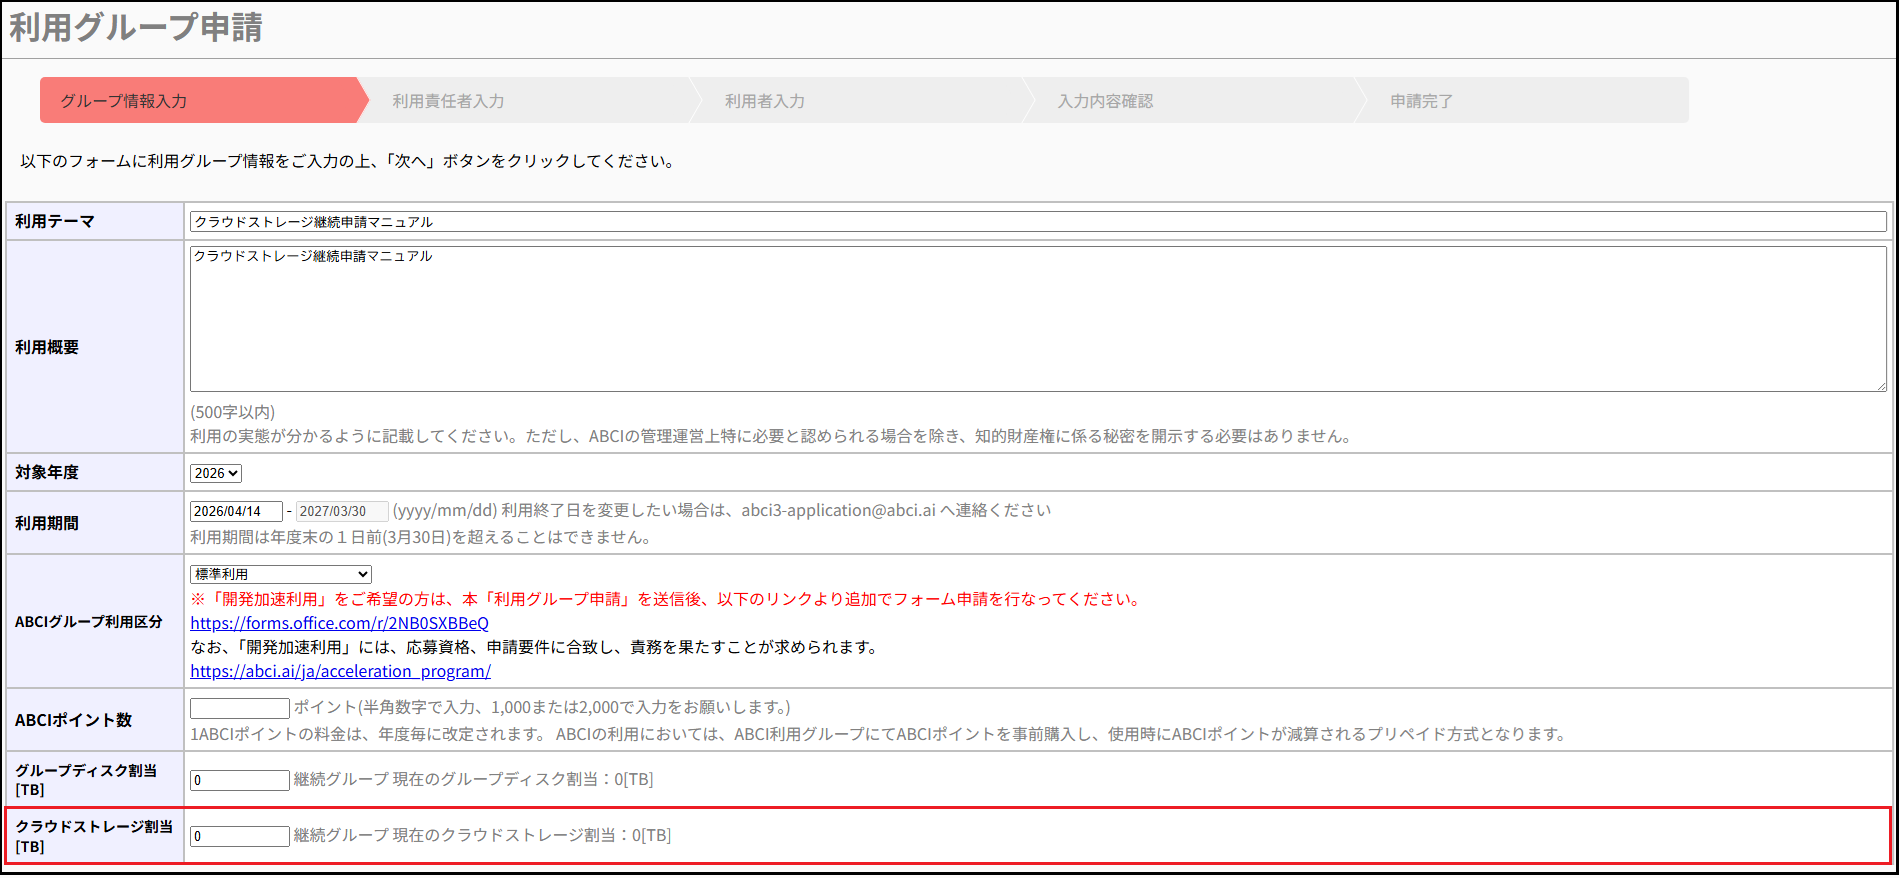This screenshot has height=878, width=1899.
Task: Select the 利用責任者入力 step
Action: tap(448, 101)
